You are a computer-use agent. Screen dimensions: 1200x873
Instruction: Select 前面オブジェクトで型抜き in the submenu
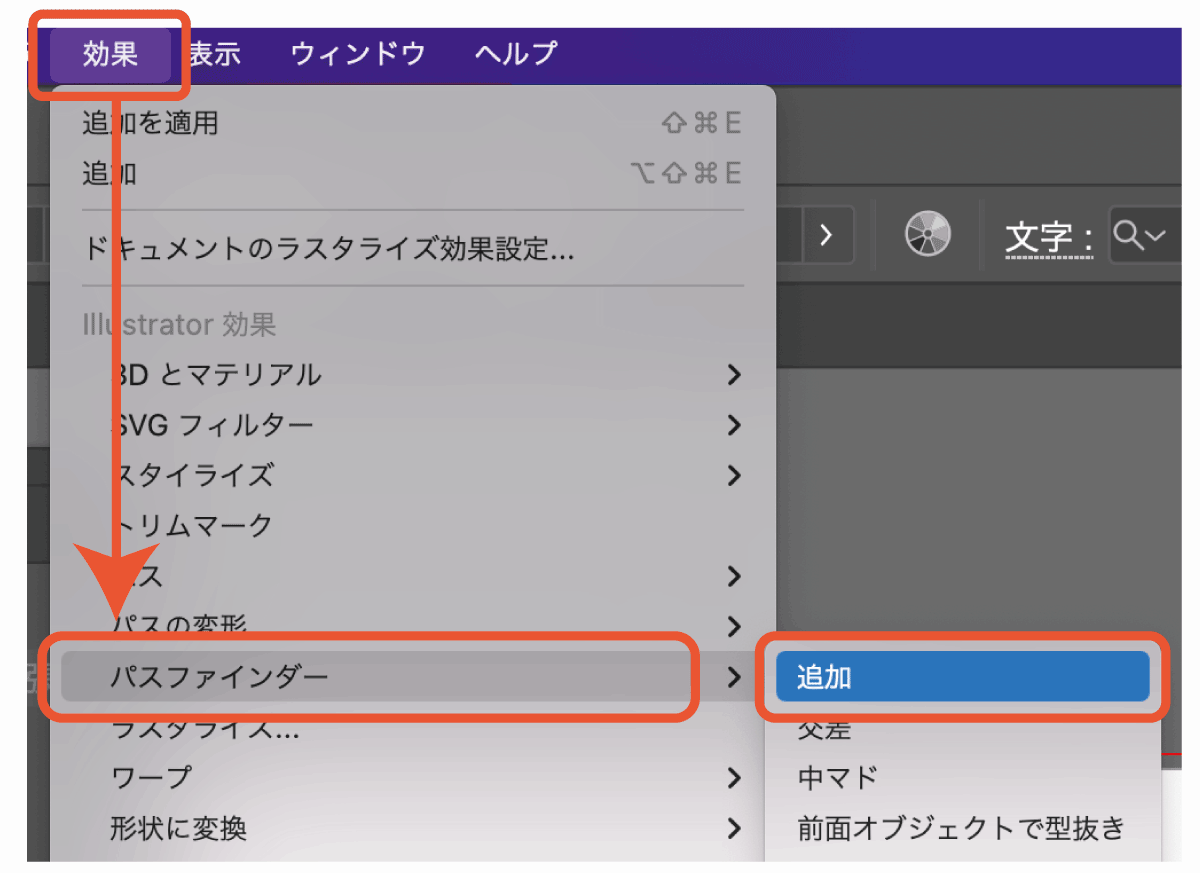coord(961,828)
